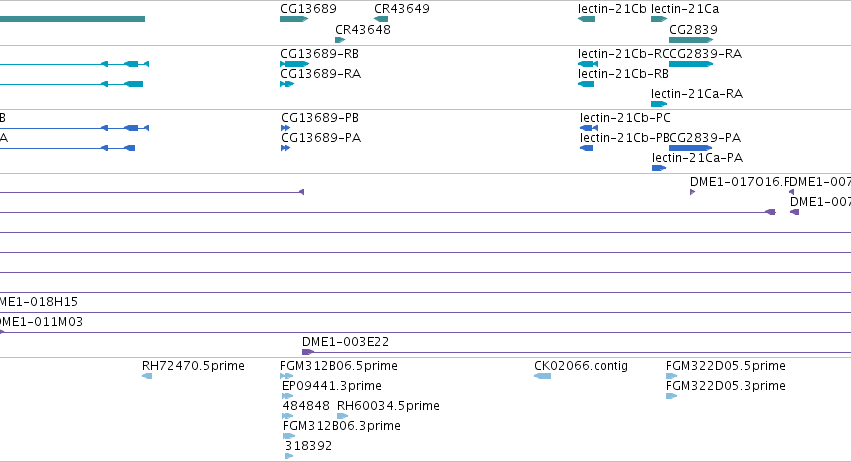This screenshot has width=851, height=462.
Task: Click the CK02066.contig light-blue arrow glyph
Action: tap(543, 376)
